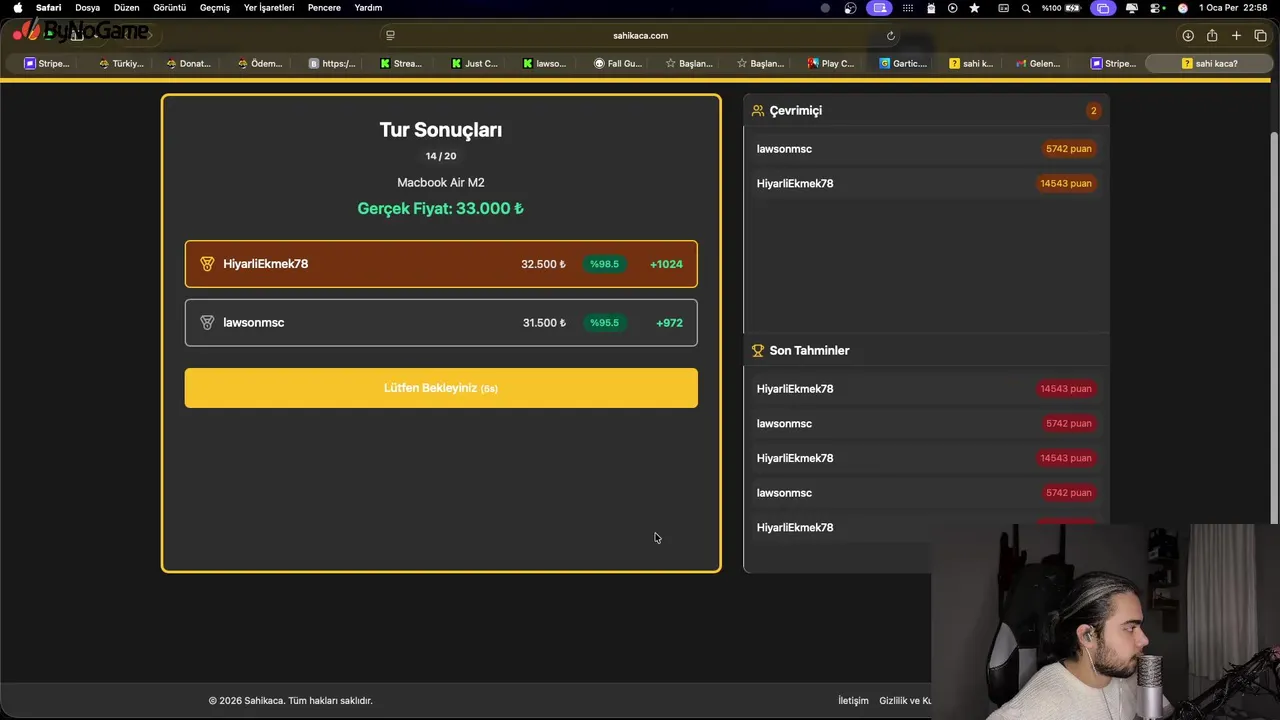Screen dimensions: 1280x720
Task: Click the Apple menu icon
Action: pyautogui.click(x=17, y=7)
